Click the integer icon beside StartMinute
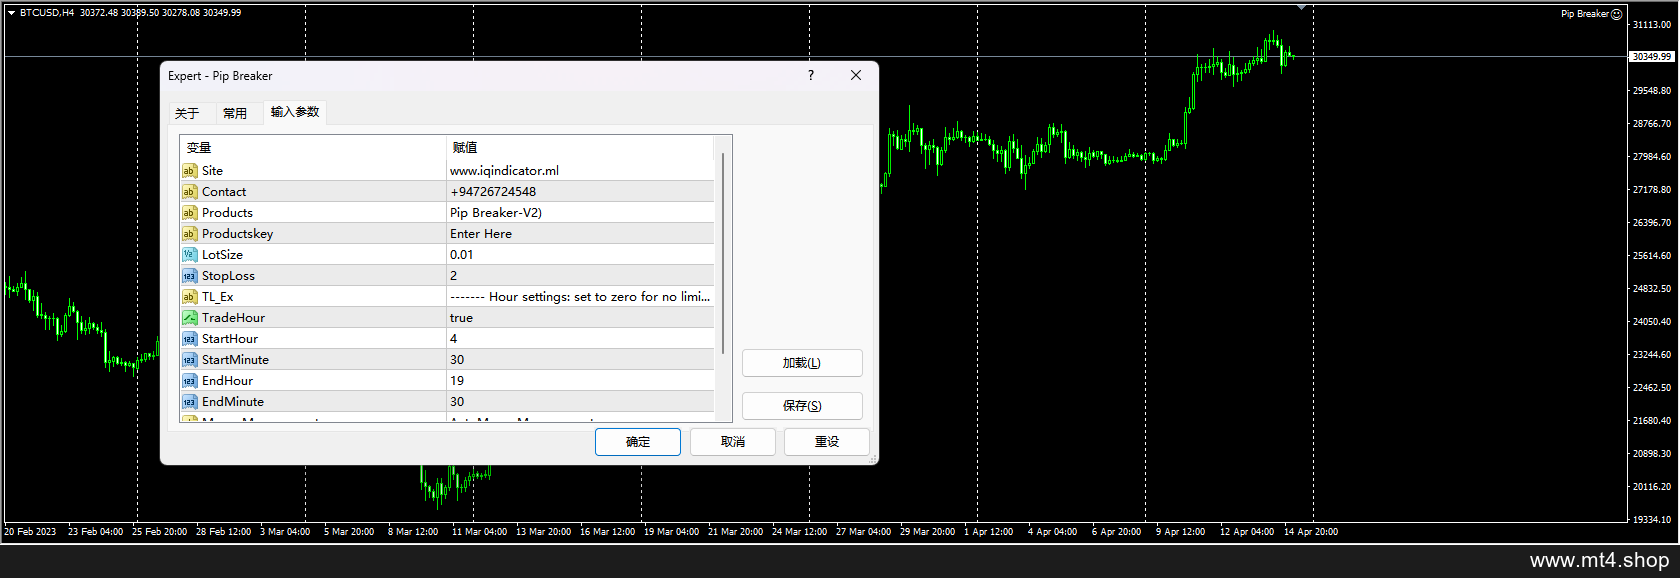1680x578 pixels. (189, 360)
